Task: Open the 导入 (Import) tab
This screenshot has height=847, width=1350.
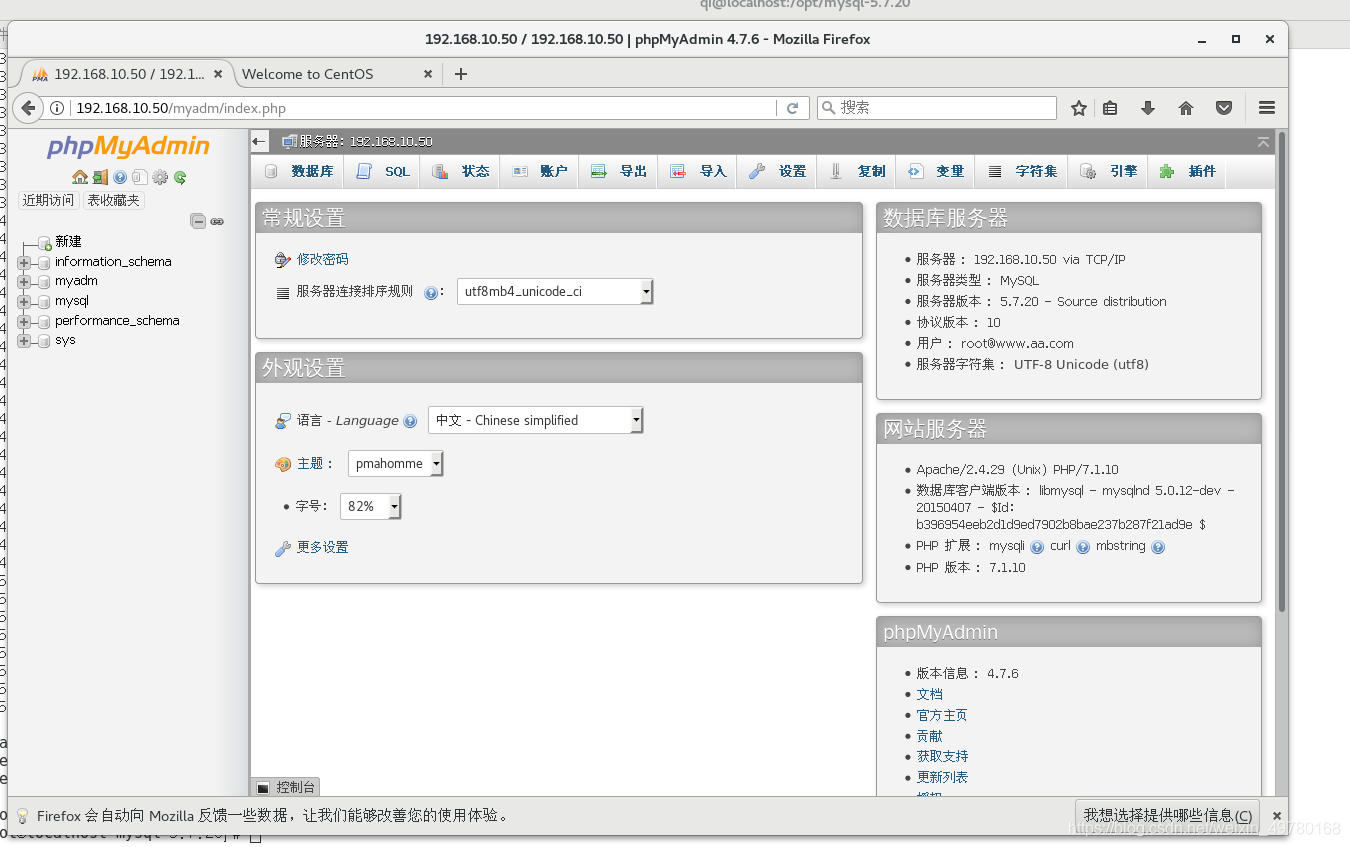Action: point(699,172)
